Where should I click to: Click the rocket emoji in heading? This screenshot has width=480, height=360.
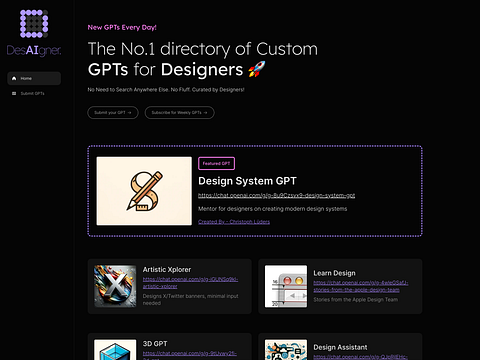(x=257, y=69)
